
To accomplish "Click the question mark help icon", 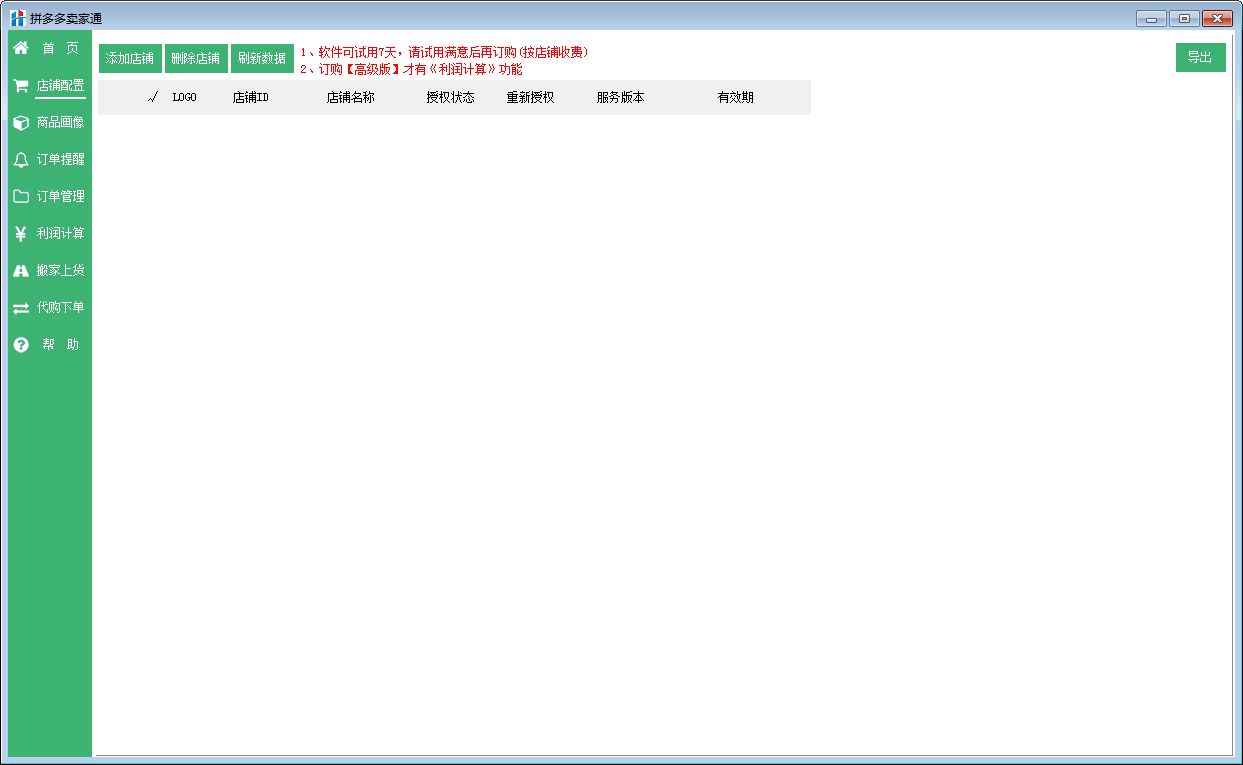I will (20, 345).
